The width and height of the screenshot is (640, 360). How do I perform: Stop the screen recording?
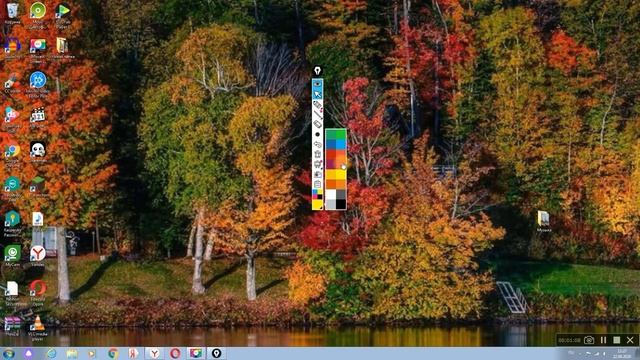point(617,340)
